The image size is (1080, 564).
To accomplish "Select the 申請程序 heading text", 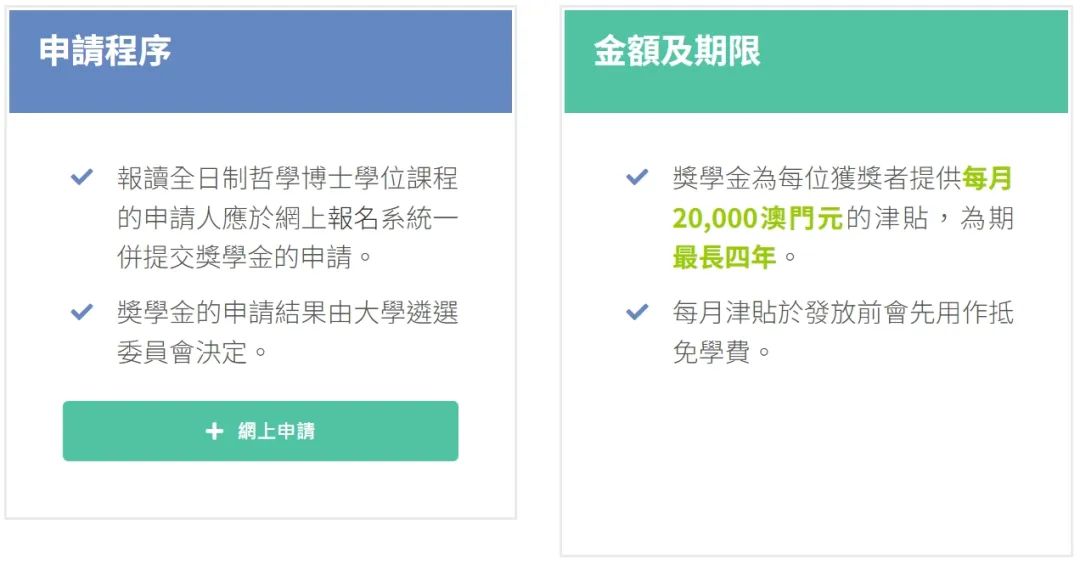I will [105, 52].
